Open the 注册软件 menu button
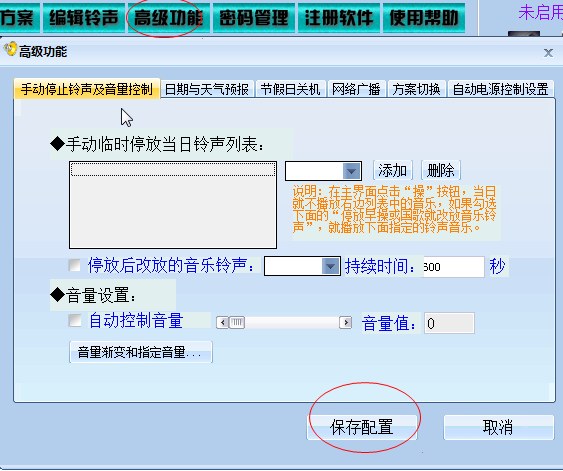563x471 pixels. 339,18
